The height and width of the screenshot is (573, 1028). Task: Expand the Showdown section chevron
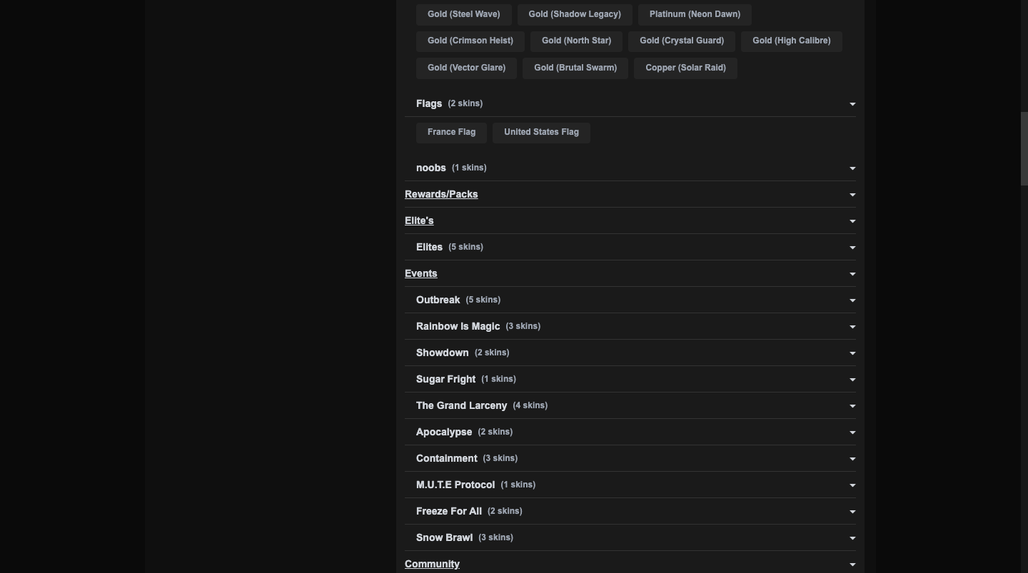click(852, 353)
